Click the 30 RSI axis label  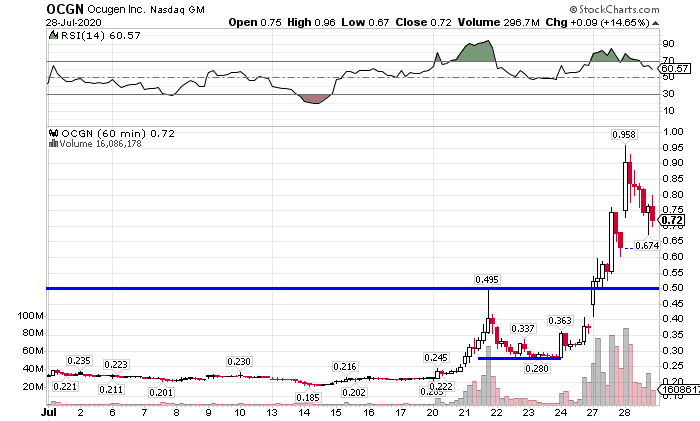tap(668, 94)
